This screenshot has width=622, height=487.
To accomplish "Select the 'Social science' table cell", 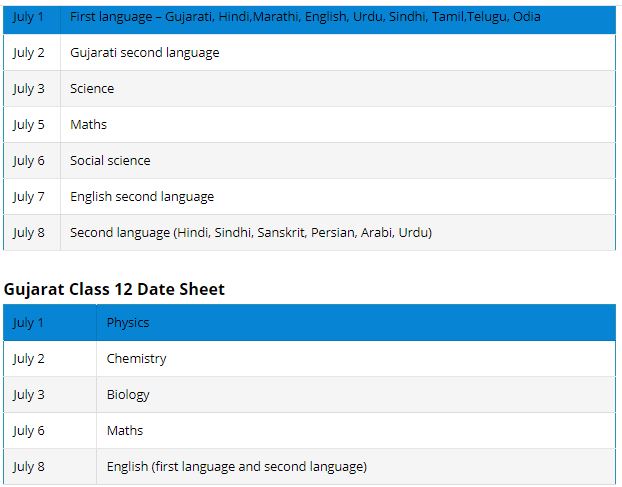I will pyautogui.click(x=110, y=160).
